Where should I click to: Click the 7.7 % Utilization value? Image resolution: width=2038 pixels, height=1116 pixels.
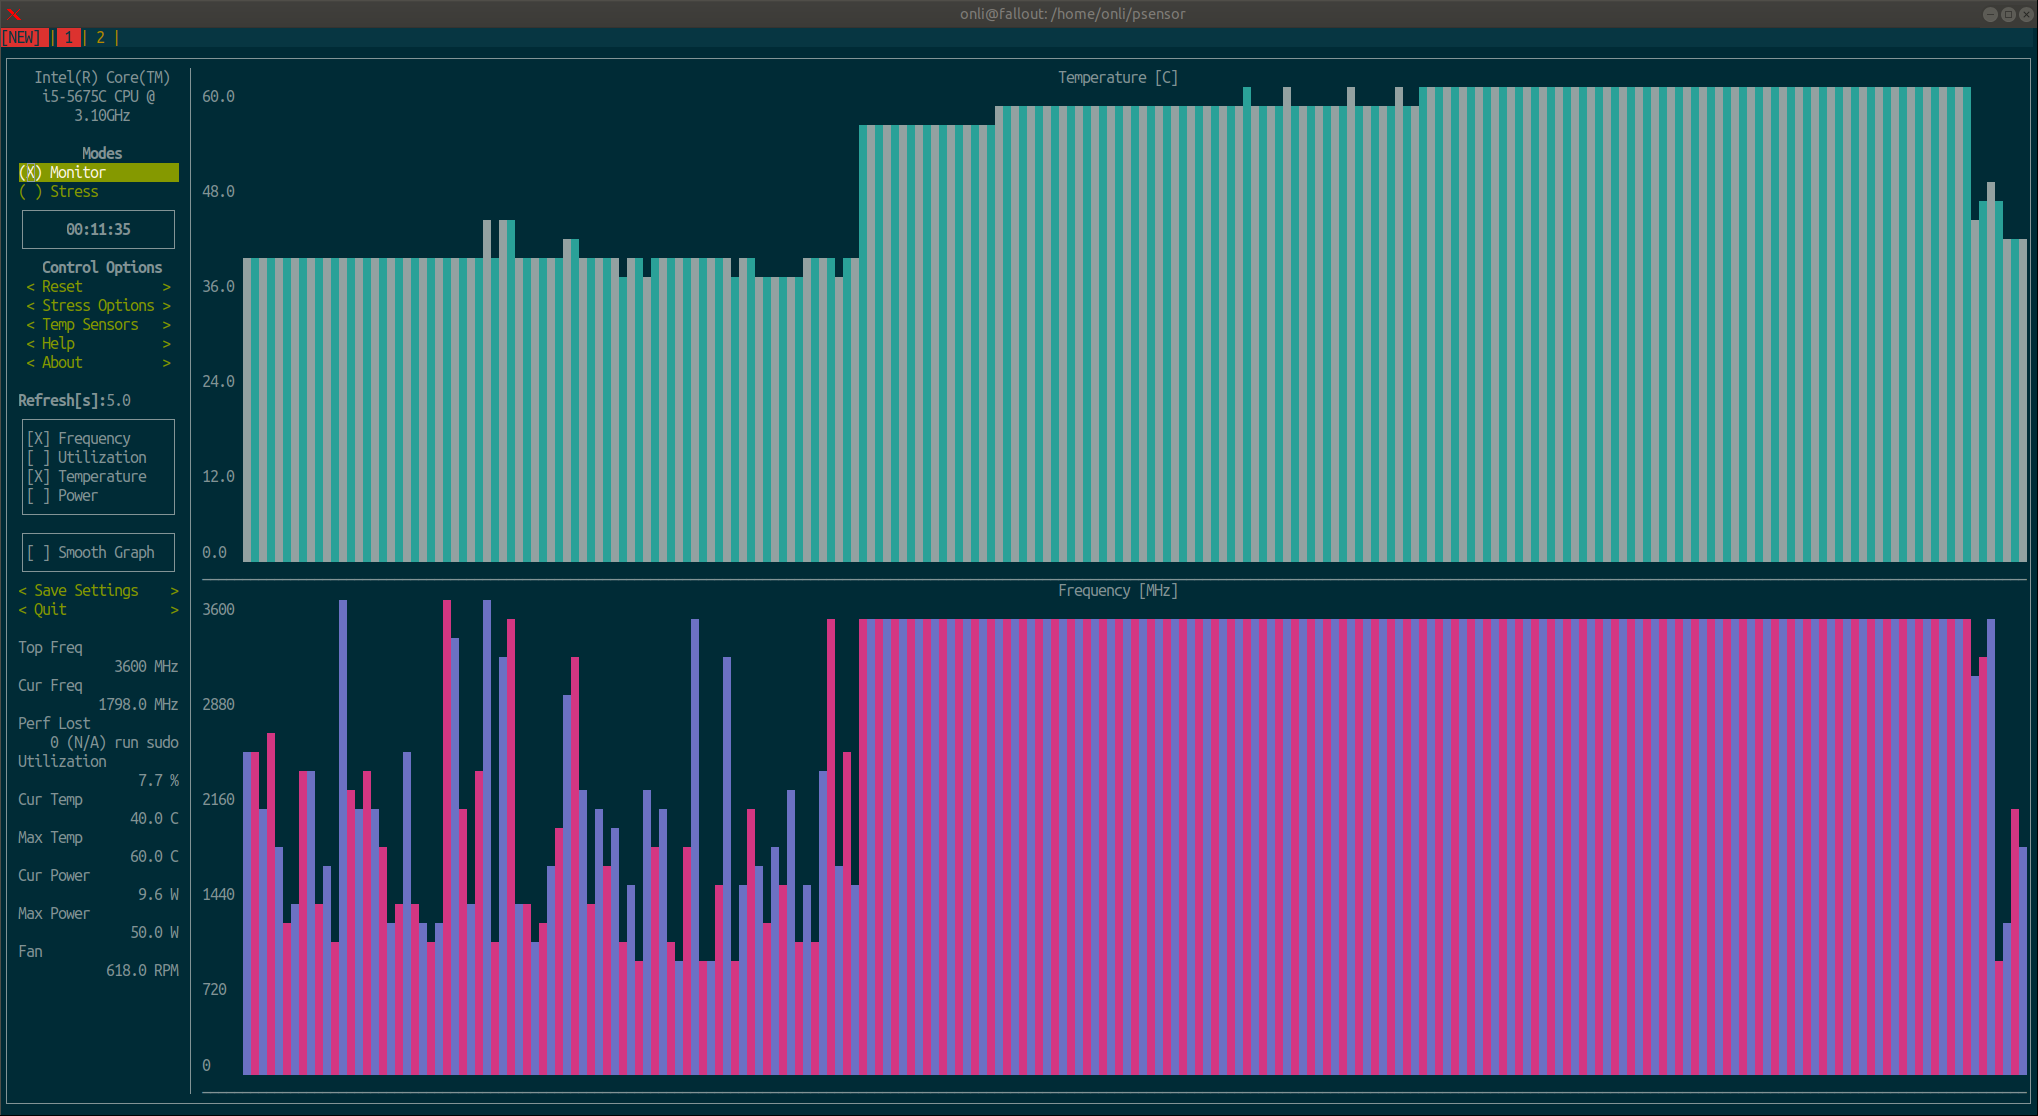point(158,780)
